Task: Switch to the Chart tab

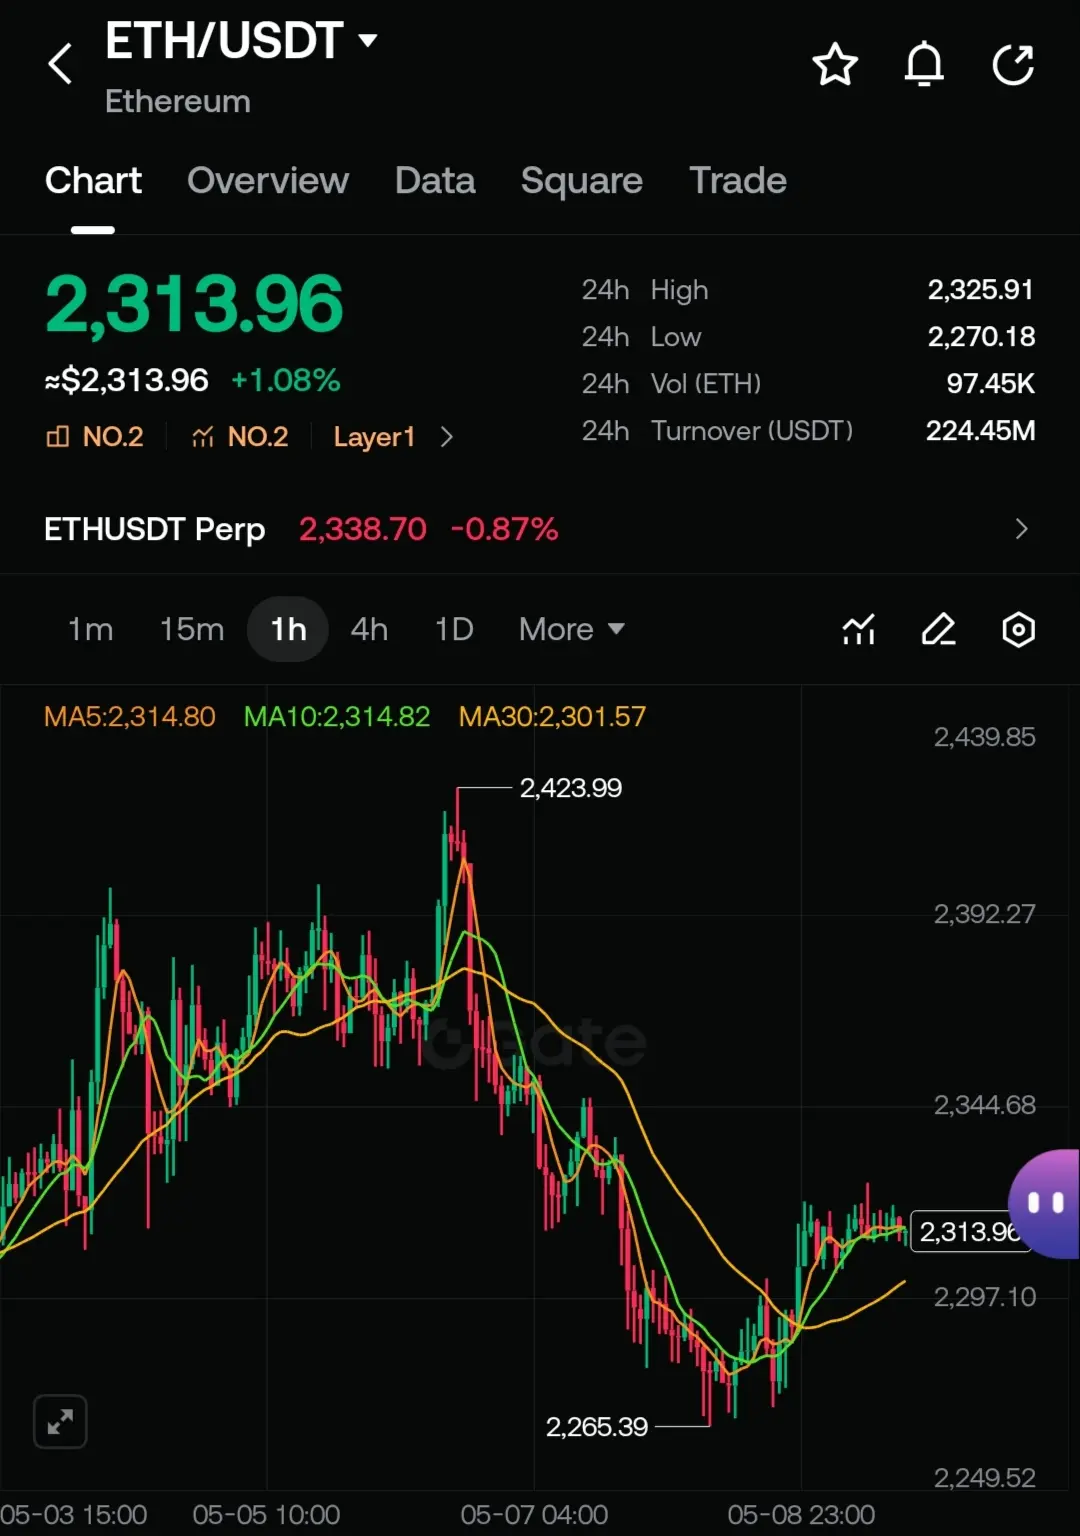Action: tap(93, 181)
